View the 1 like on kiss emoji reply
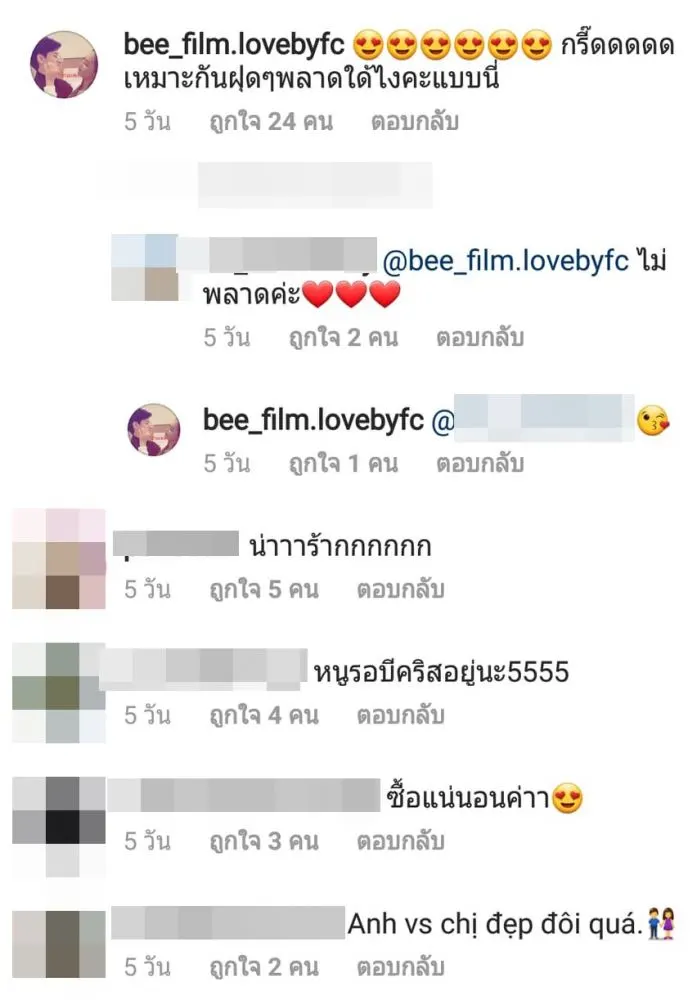Viewport: 697px width, 1000px height. point(344,463)
